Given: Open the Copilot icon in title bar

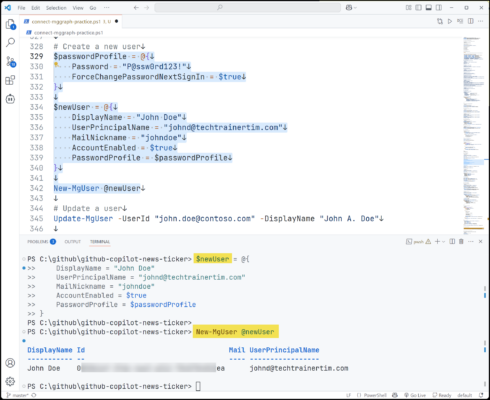Looking at the screenshot, I should 349,7.
